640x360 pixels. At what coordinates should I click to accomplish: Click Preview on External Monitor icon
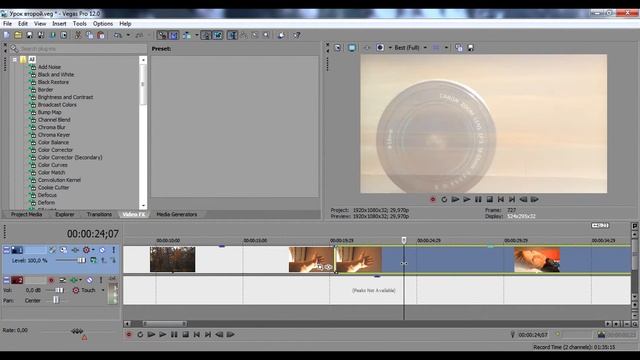tap(351, 48)
